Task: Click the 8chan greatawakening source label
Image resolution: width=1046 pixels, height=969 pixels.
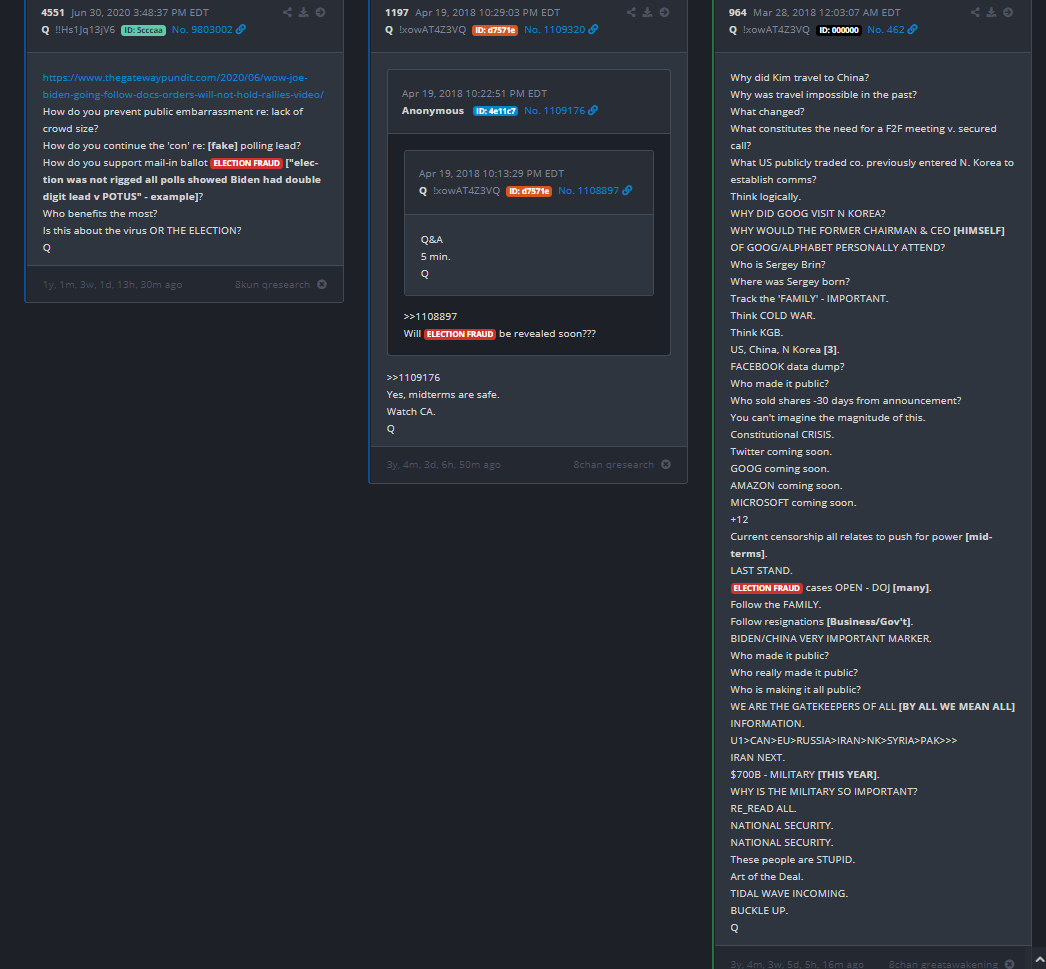Action: pos(943,964)
